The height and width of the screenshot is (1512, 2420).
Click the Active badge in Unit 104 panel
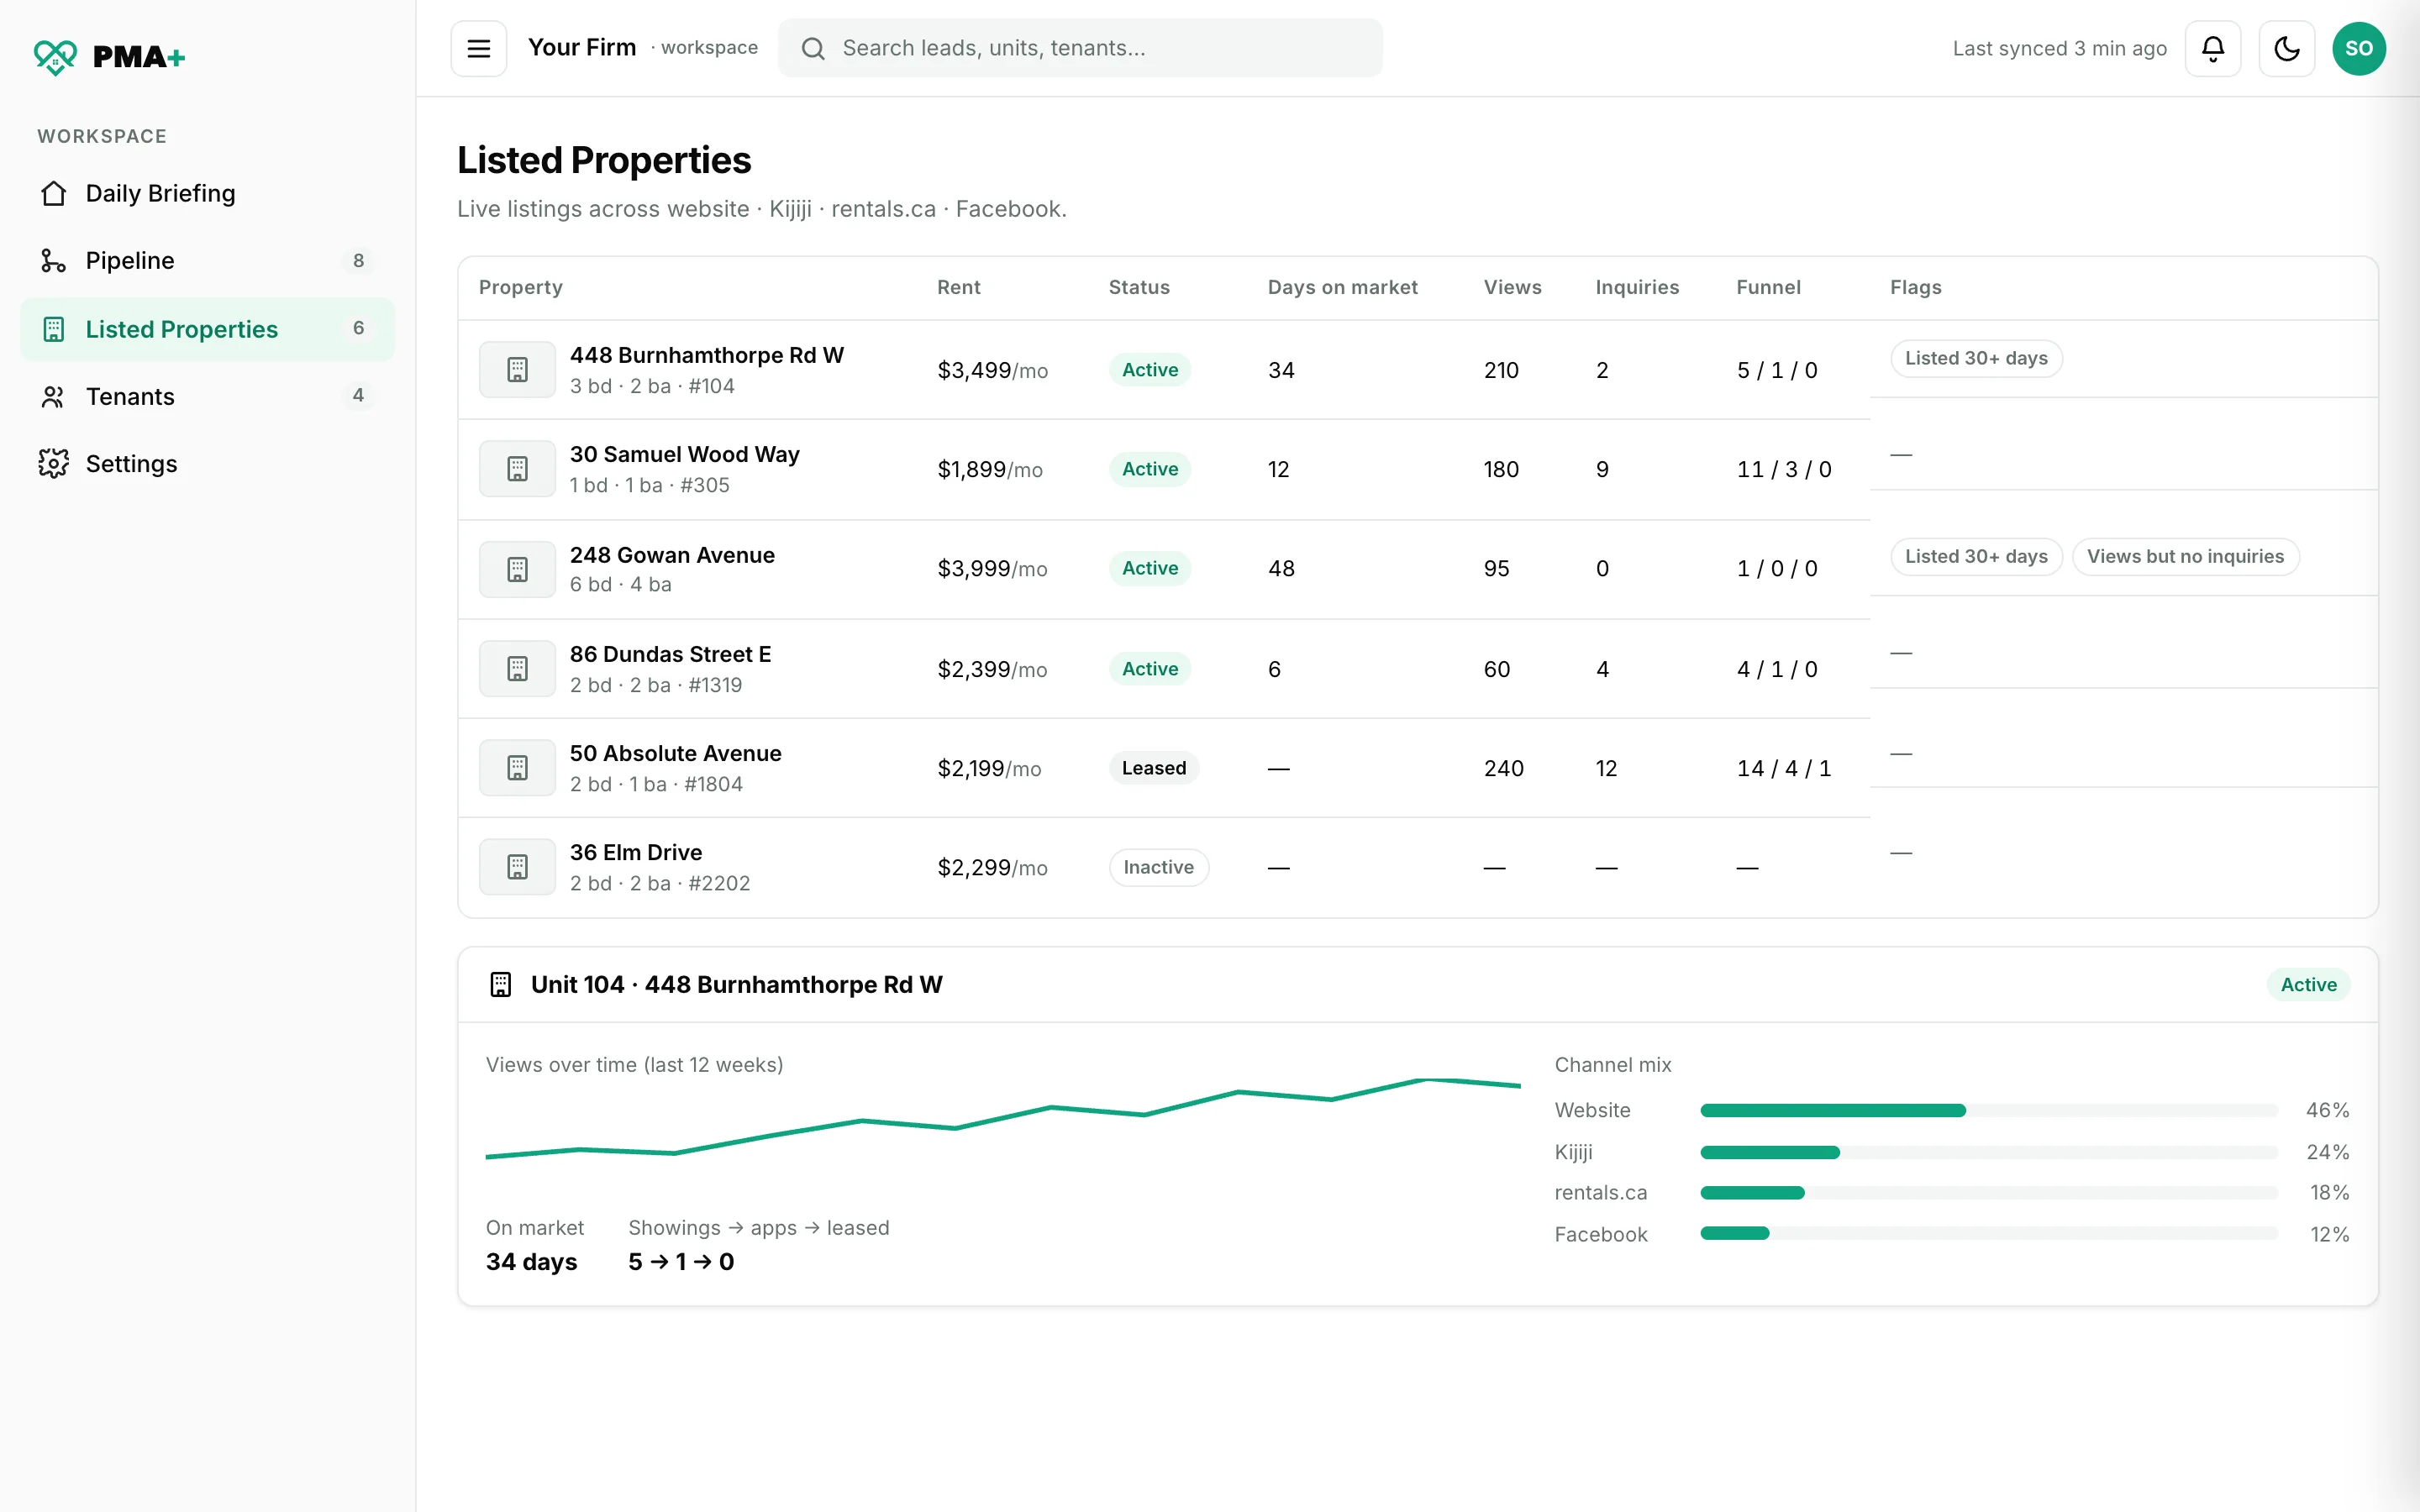pos(2308,985)
